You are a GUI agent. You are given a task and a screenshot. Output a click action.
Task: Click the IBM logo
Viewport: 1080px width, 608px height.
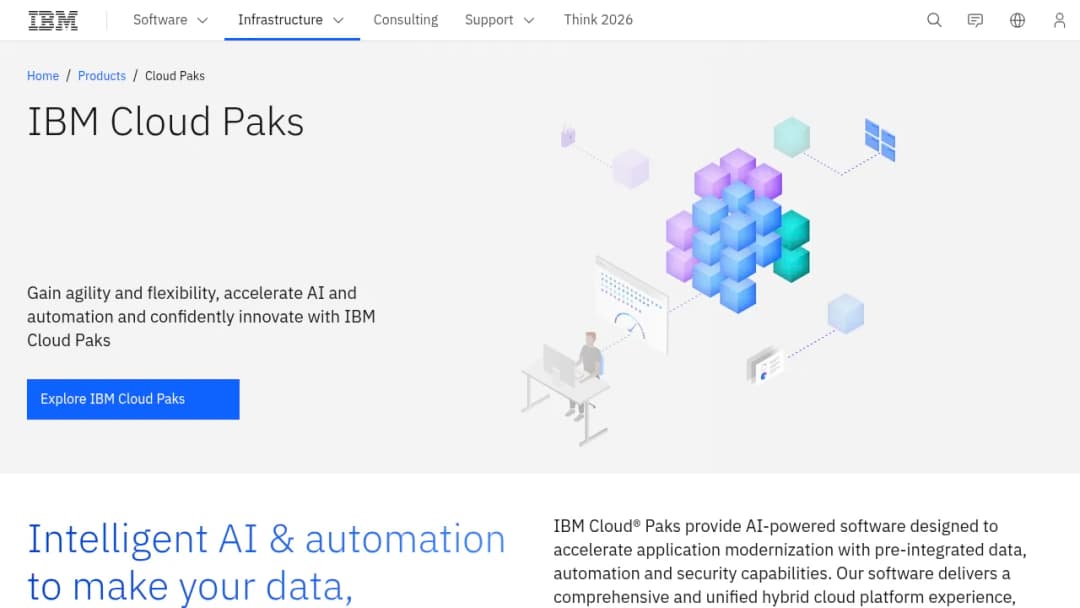53,20
